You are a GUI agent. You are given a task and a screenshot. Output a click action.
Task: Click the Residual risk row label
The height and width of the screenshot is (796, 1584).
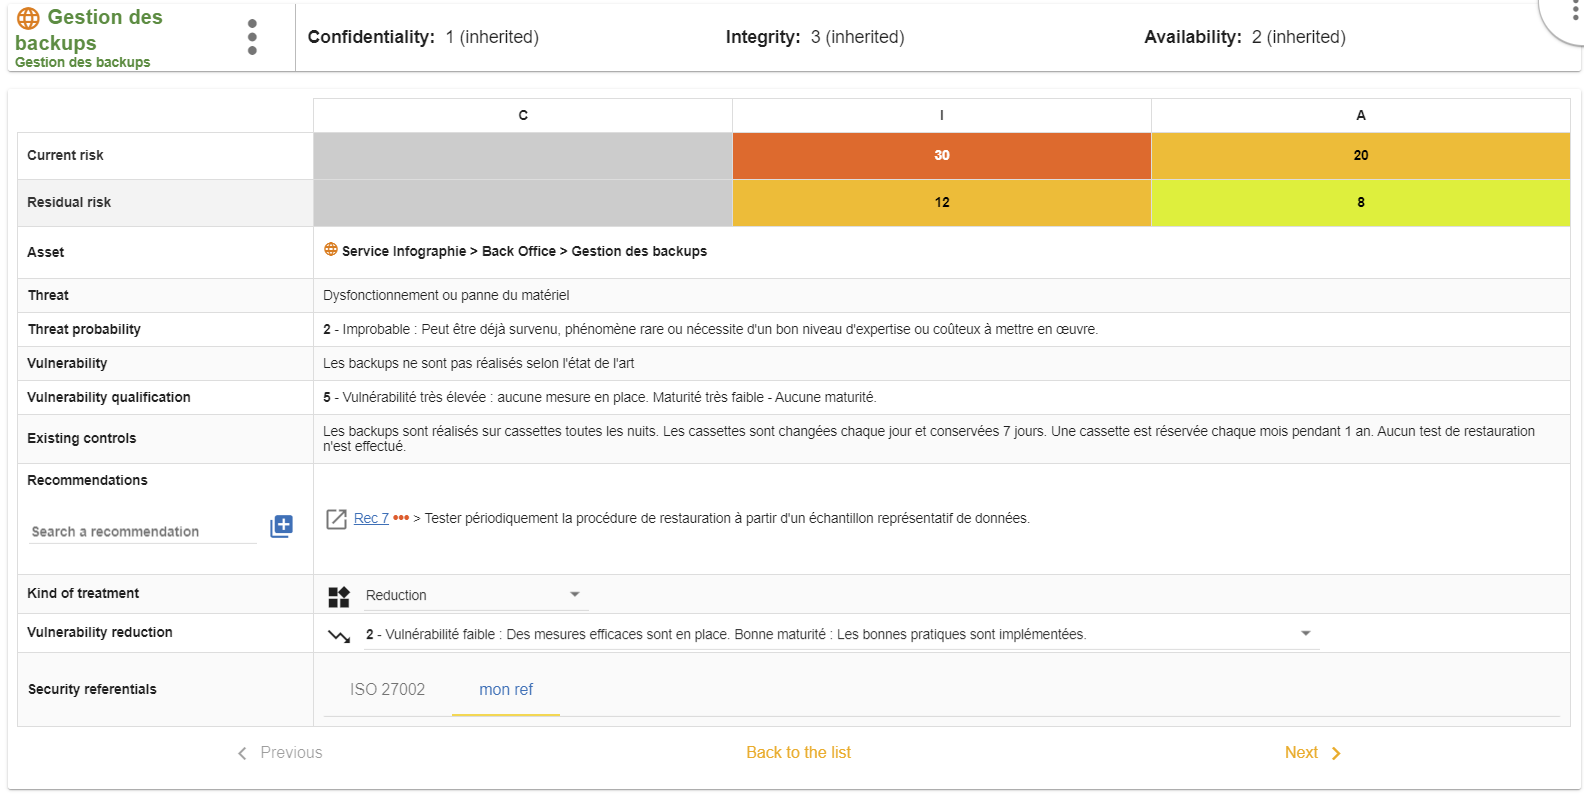(69, 202)
